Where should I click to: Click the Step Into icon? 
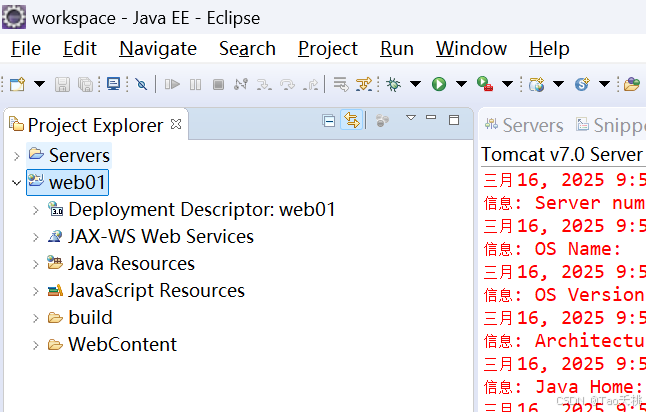point(264,84)
